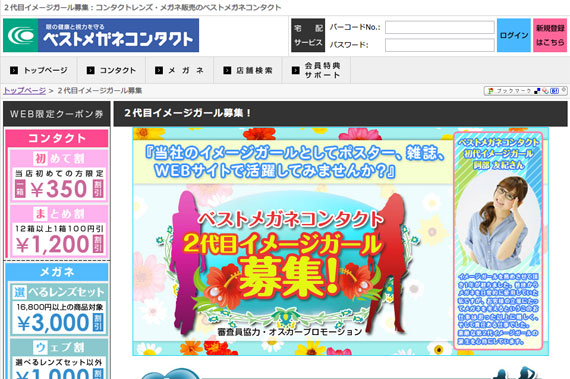The image size is (570, 379).
Task: Open the コンタクト navigation item
Action: [112, 70]
